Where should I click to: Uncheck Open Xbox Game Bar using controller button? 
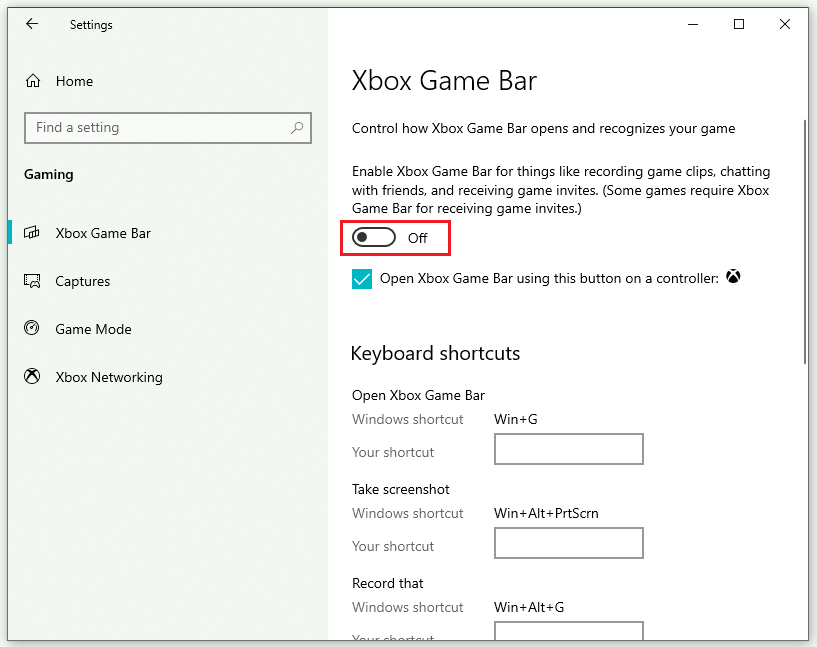[x=362, y=279]
